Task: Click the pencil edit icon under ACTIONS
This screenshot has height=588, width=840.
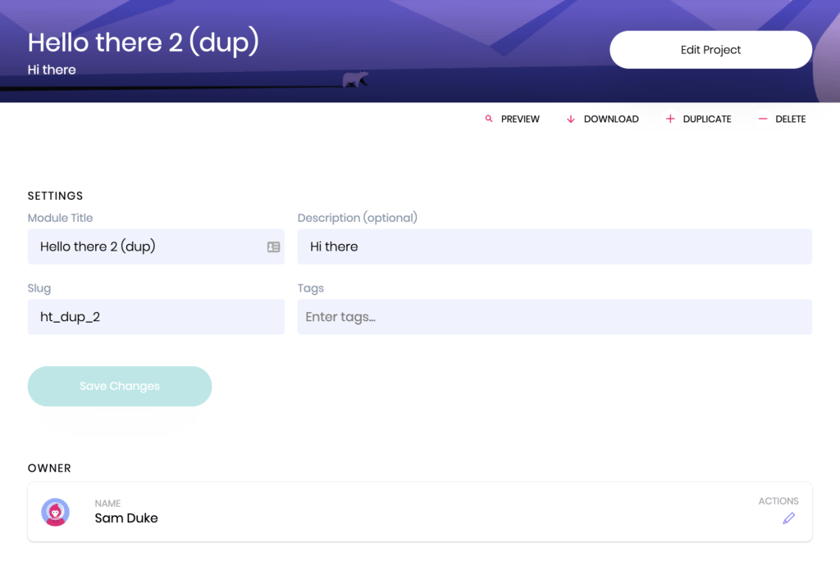Action: pyautogui.click(x=789, y=518)
